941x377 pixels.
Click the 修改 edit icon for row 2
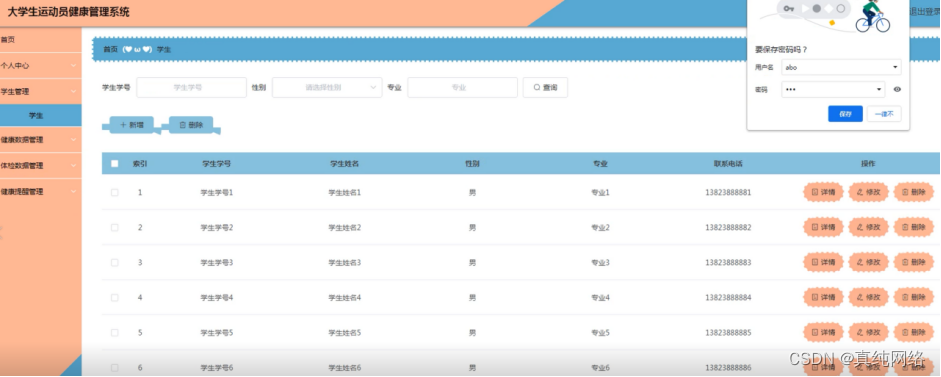(x=868, y=228)
